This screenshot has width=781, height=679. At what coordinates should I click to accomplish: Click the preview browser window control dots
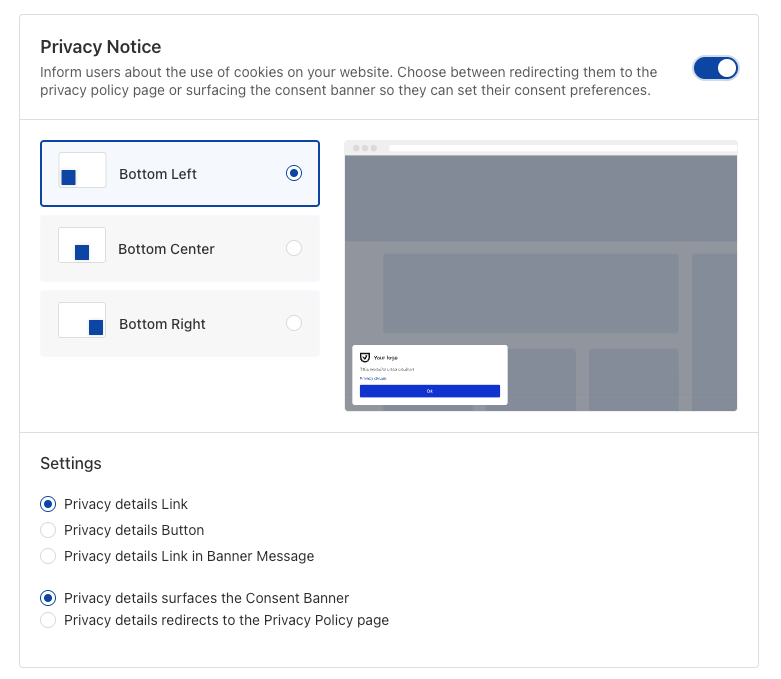coord(364,148)
